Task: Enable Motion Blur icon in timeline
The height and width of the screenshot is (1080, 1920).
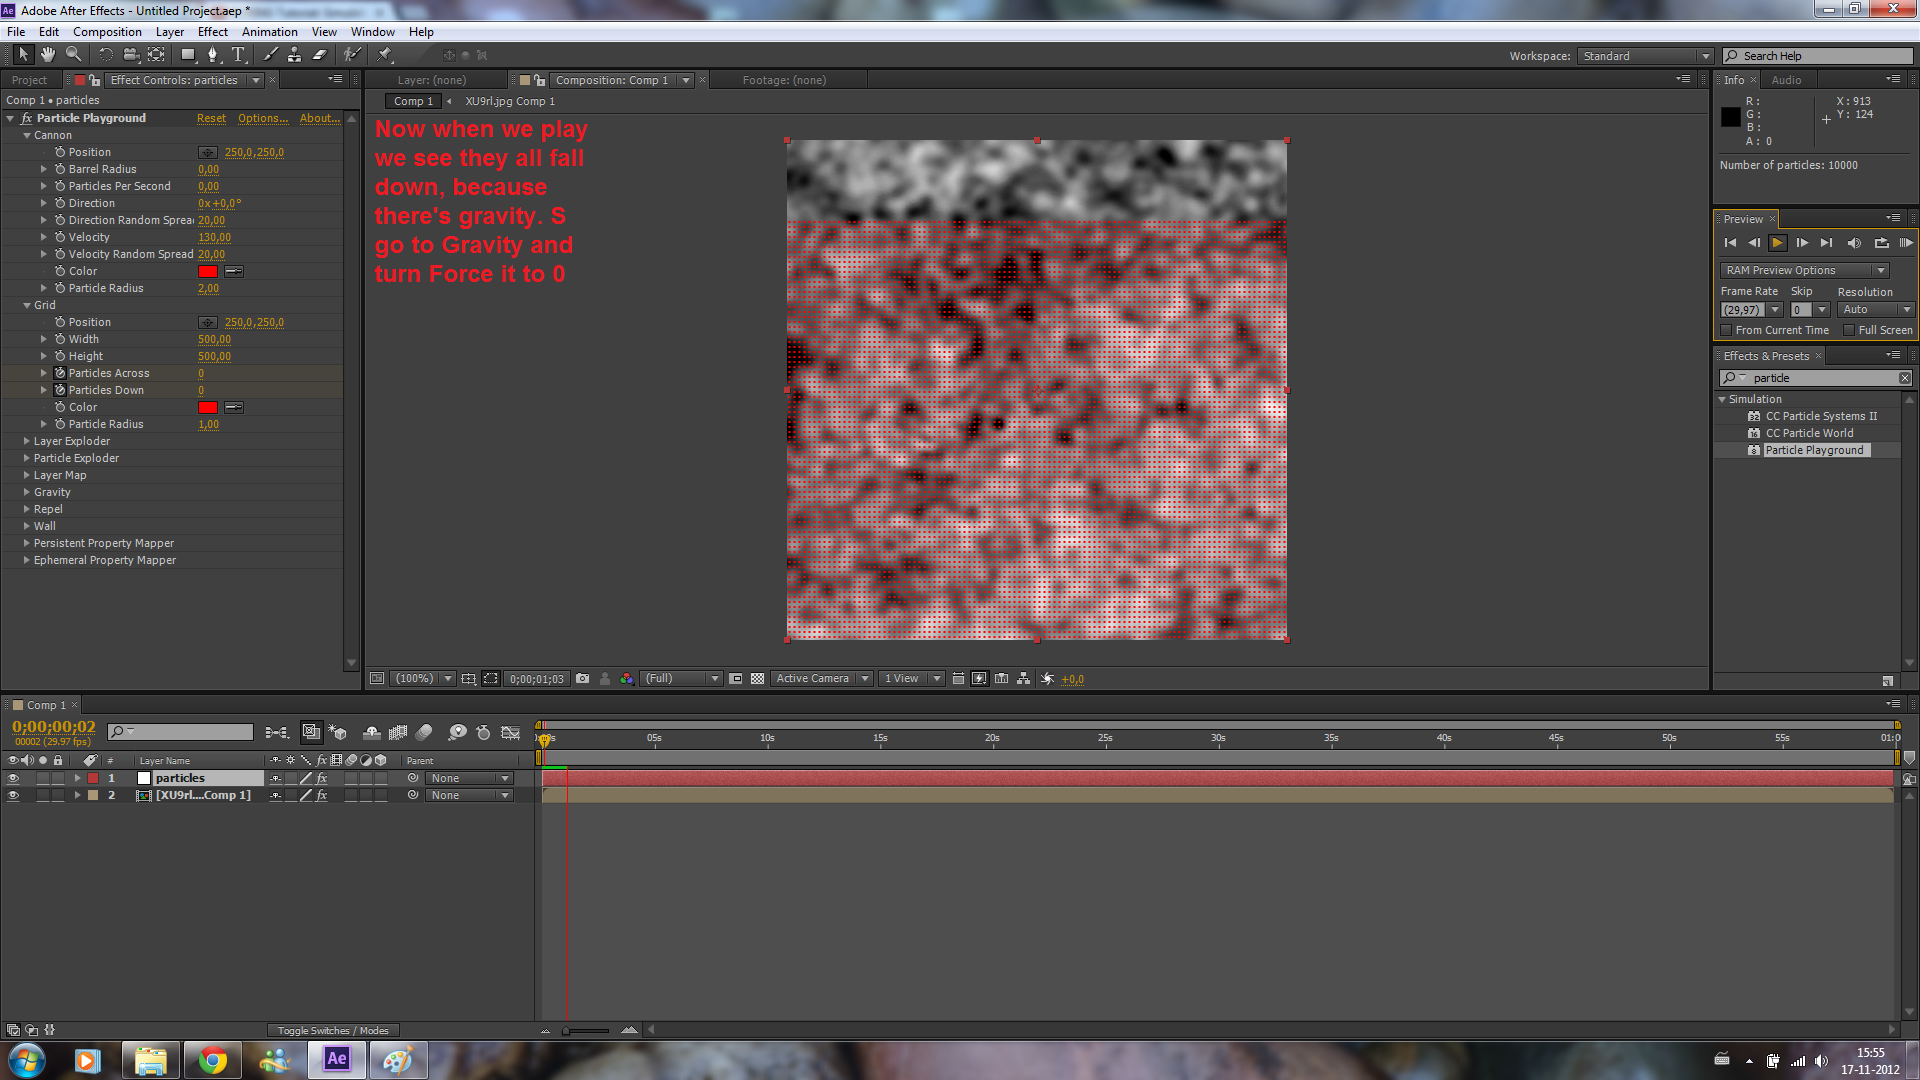Action: 424,733
